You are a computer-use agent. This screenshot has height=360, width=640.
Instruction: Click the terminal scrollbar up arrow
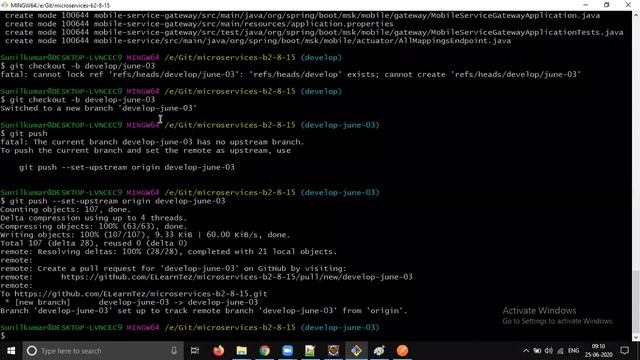pyautogui.click(x=636, y=15)
